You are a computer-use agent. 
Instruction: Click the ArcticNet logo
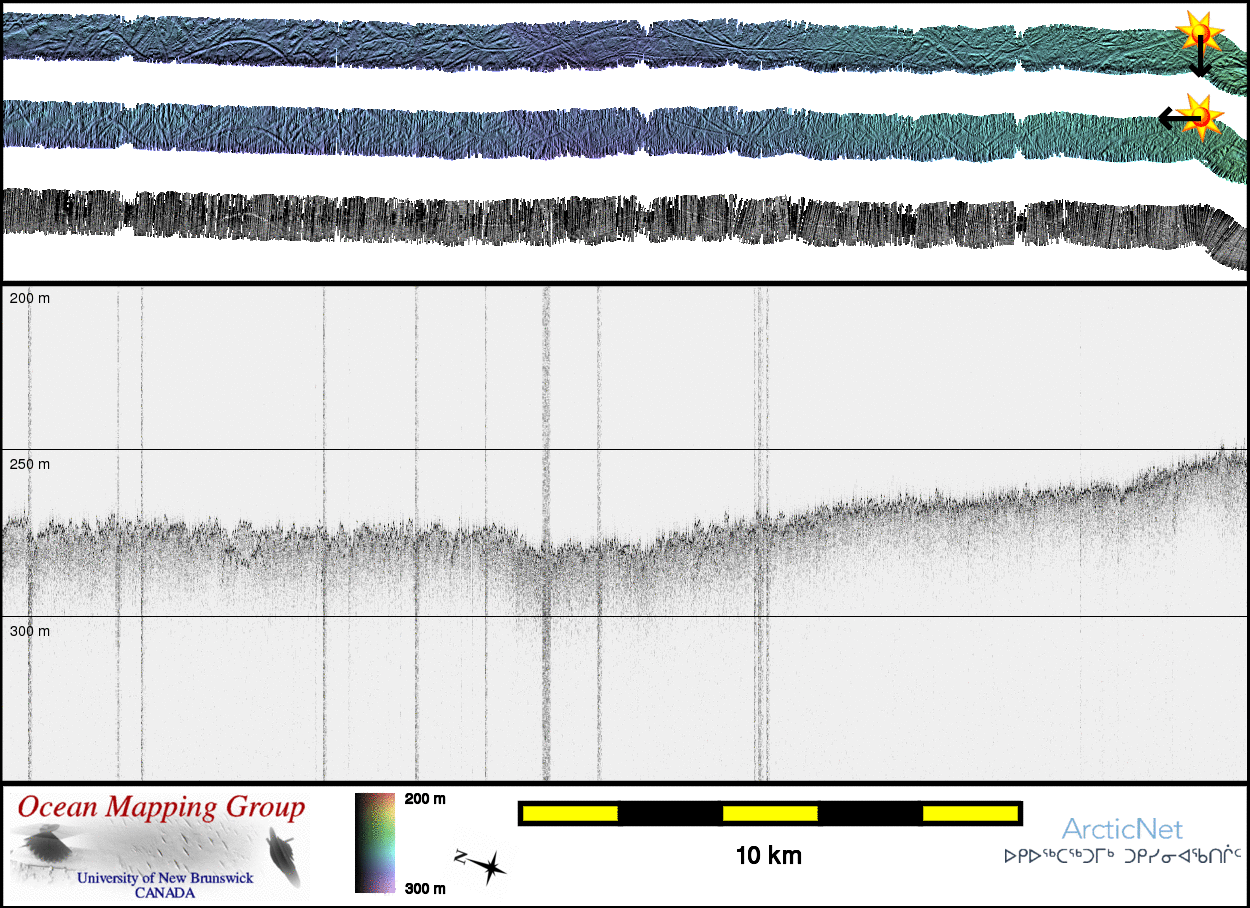[x=1121, y=829]
